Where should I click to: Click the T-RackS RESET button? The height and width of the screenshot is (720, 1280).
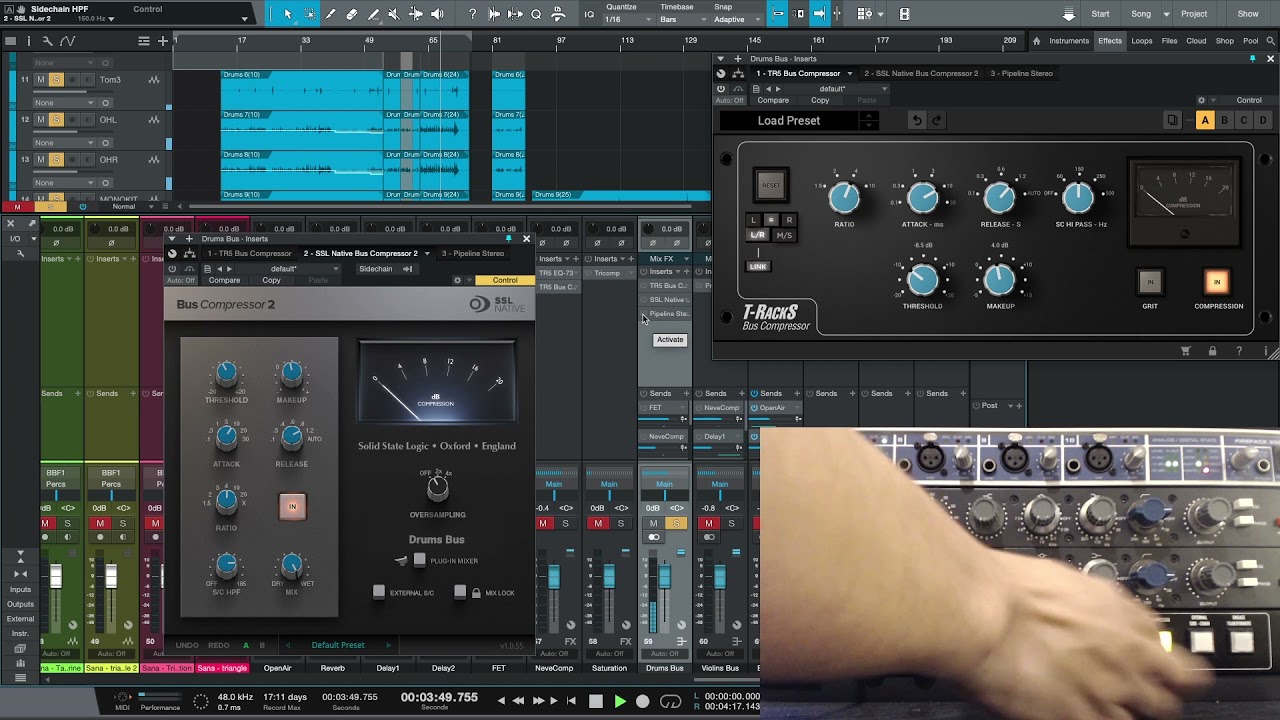coord(771,185)
